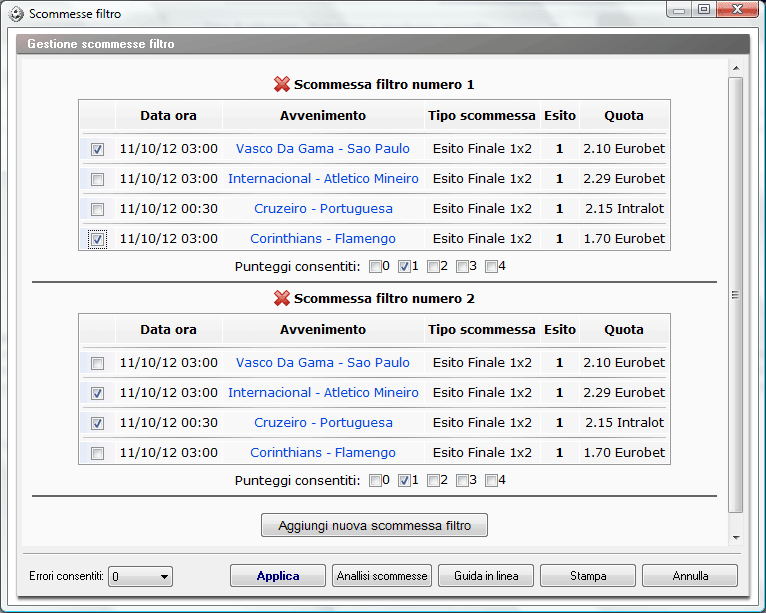
Task: Click the Scommesse filtro title bar app icon
Action: pos(16,14)
